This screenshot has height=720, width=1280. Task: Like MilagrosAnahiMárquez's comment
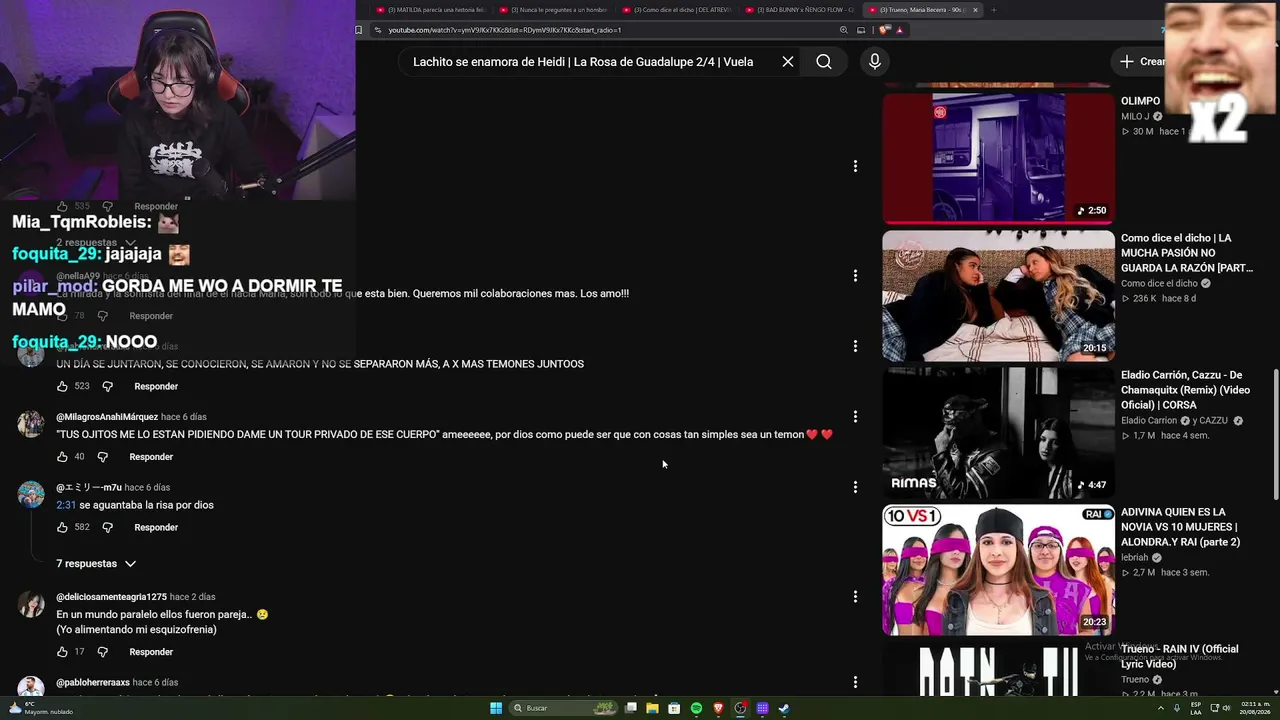pos(62,457)
